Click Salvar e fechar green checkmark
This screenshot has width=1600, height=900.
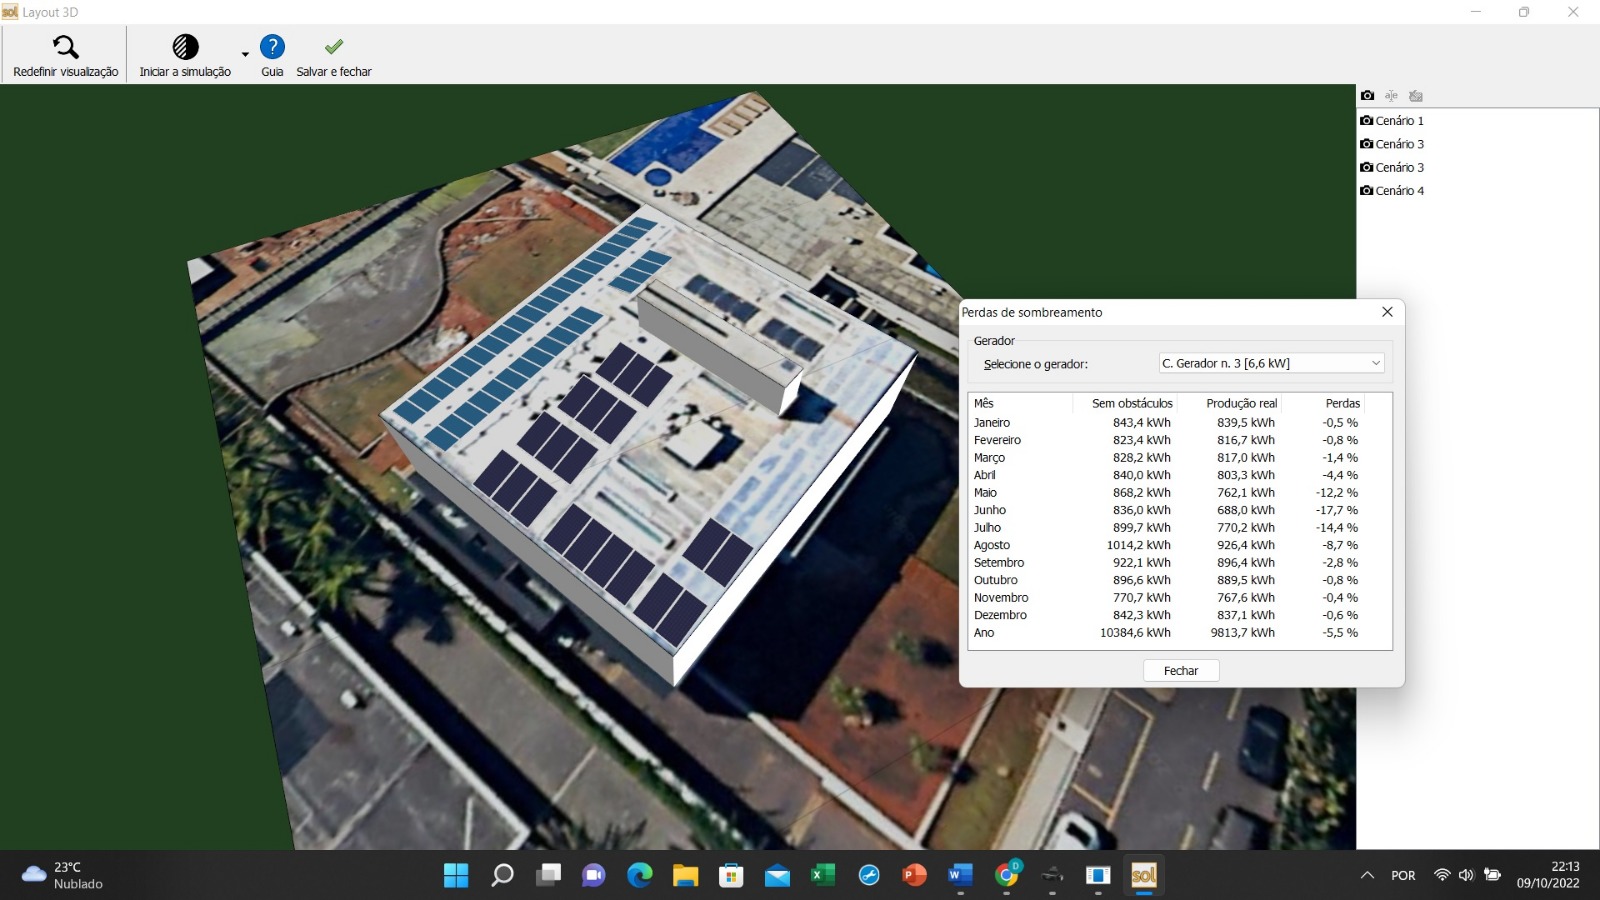(x=334, y=48)
